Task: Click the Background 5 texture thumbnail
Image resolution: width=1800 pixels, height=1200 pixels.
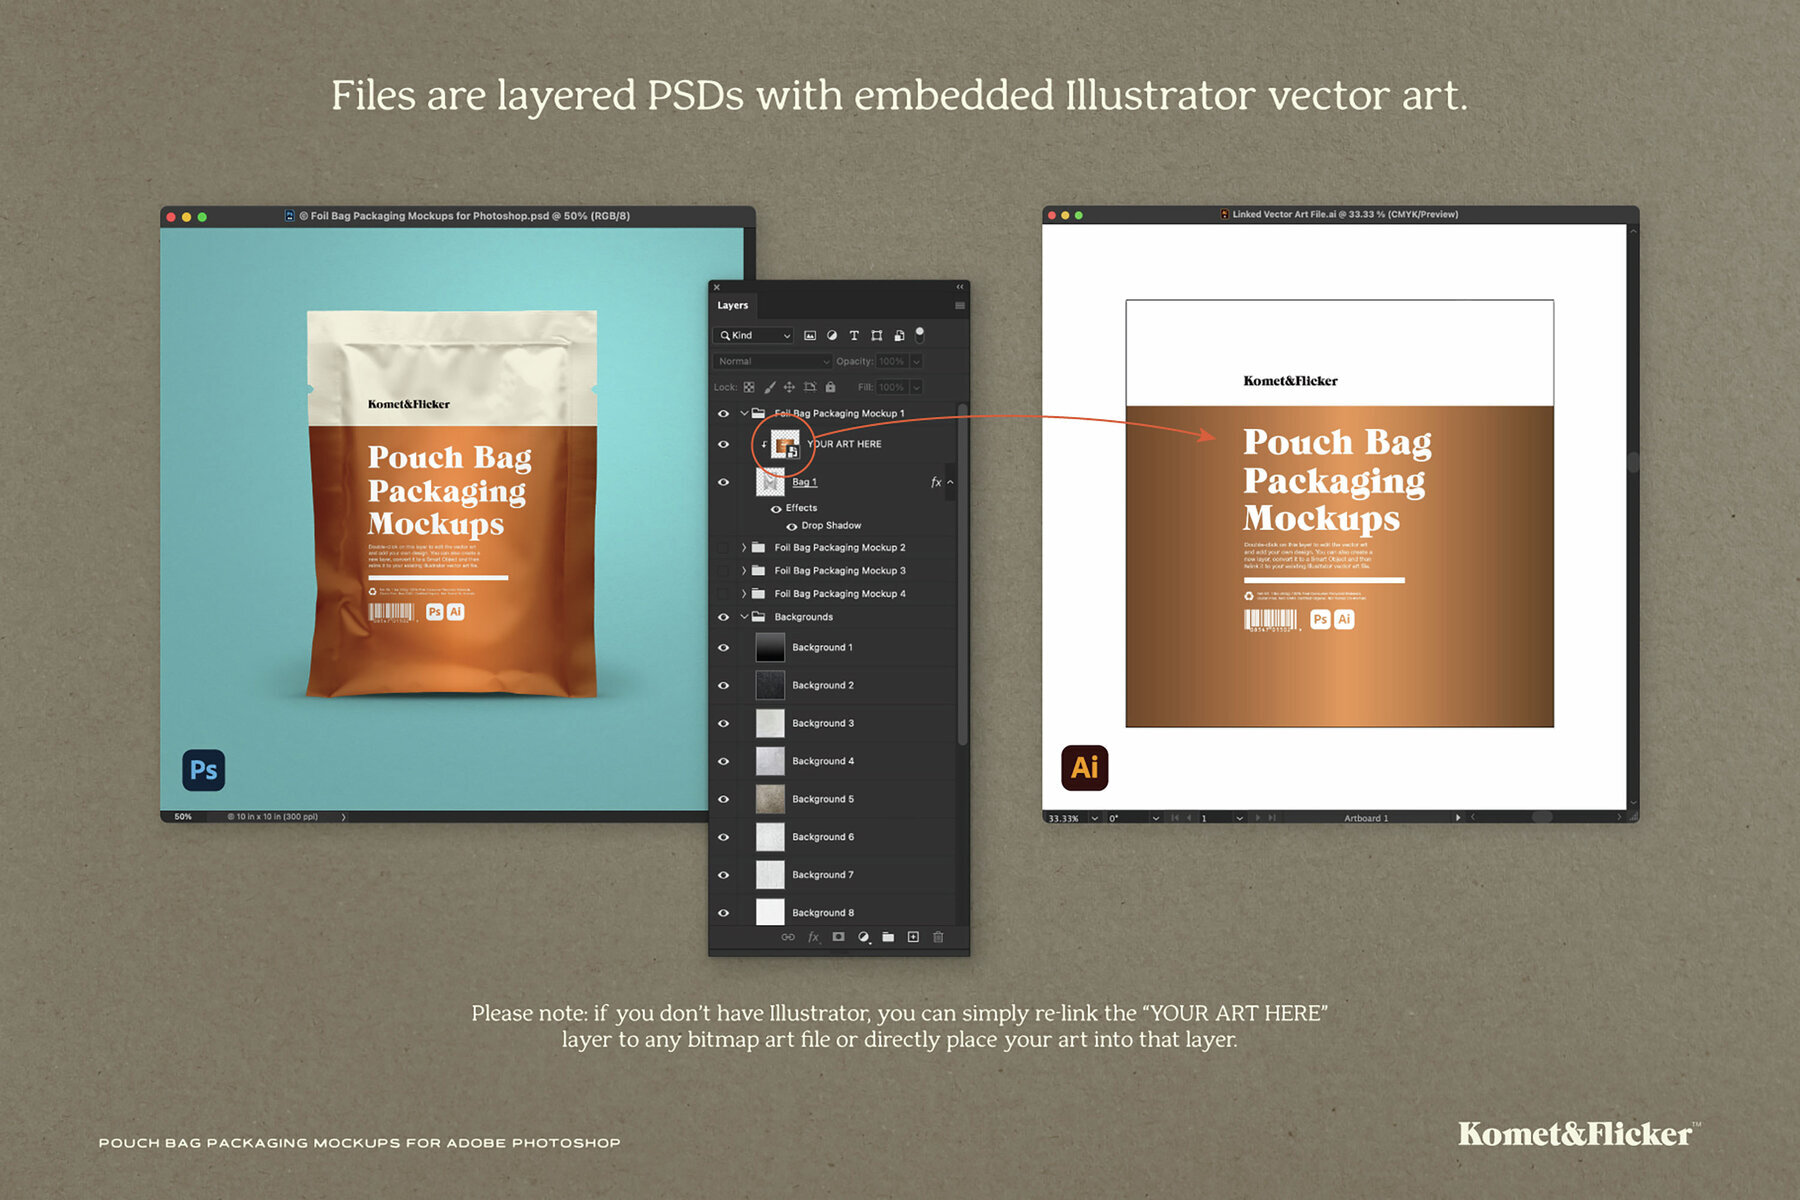Action: click(x=770, y=798)
